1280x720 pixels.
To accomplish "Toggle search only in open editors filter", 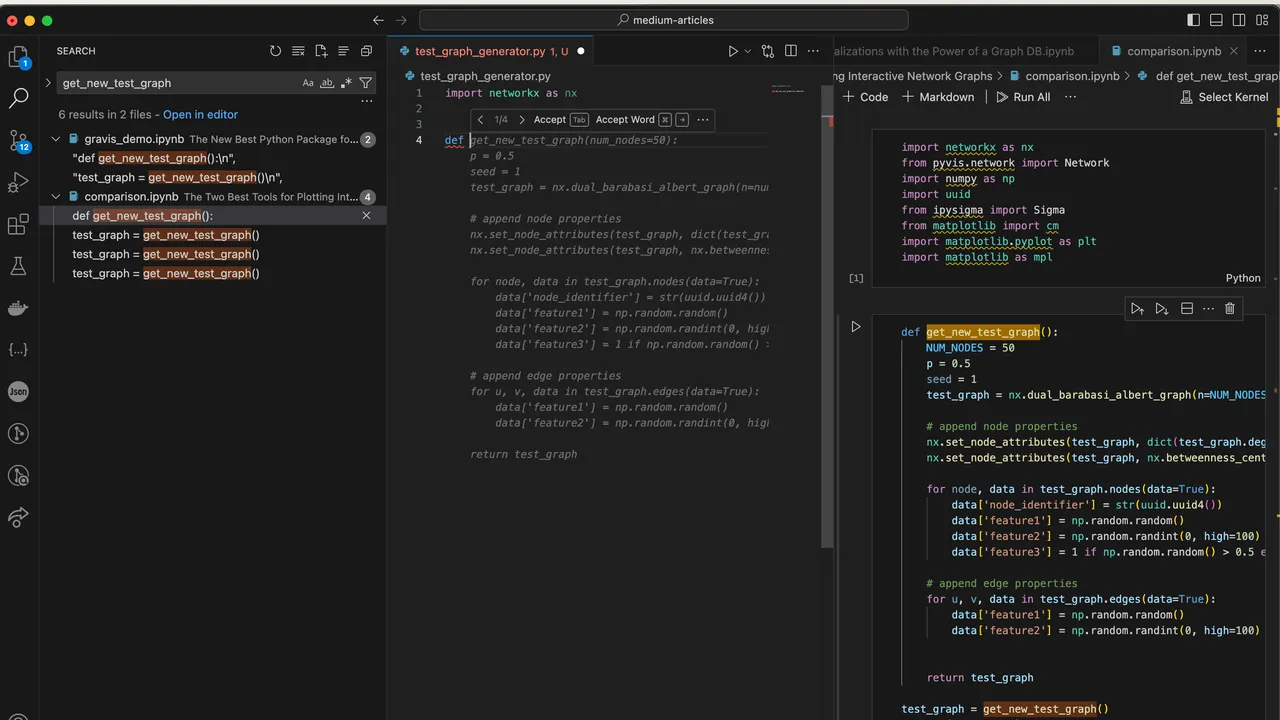I will click(x=366, y=83).
